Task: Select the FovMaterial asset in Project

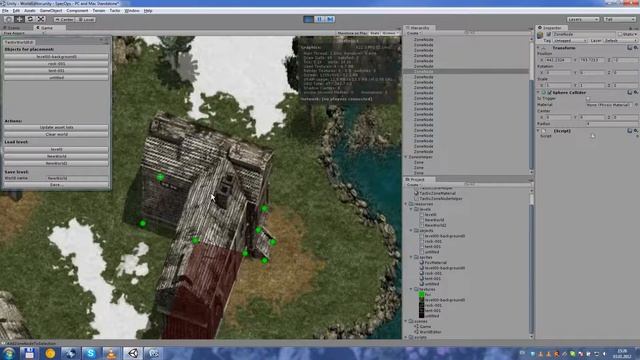Action: coord(433,263)
